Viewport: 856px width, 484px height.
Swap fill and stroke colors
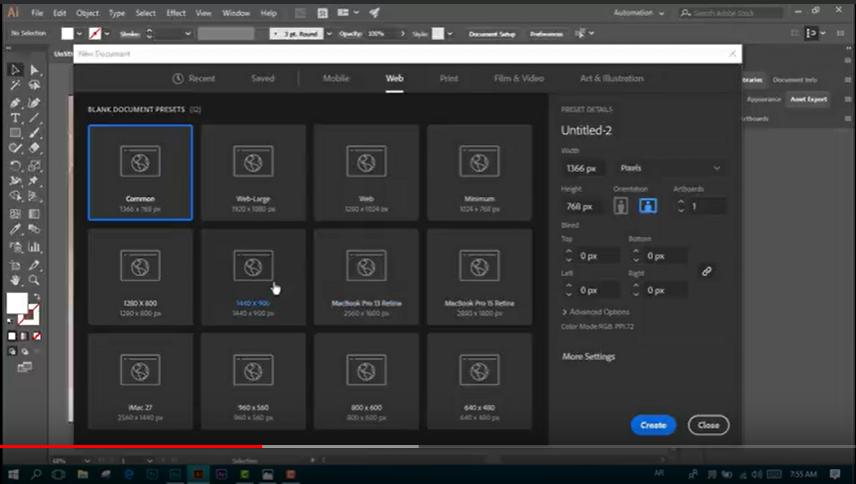(36, 297)
